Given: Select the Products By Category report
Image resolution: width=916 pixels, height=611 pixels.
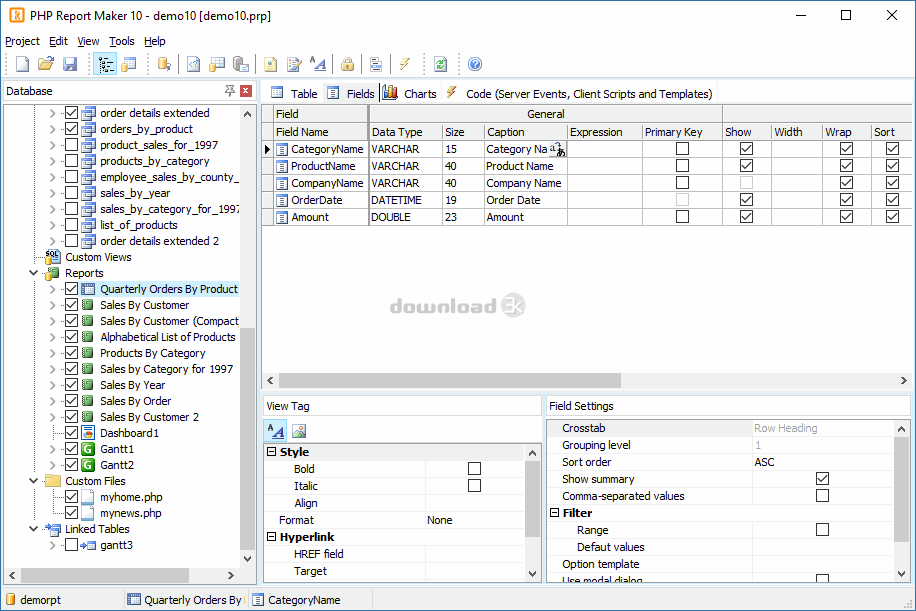Looking at the screenshot, I should coord(152,353).
